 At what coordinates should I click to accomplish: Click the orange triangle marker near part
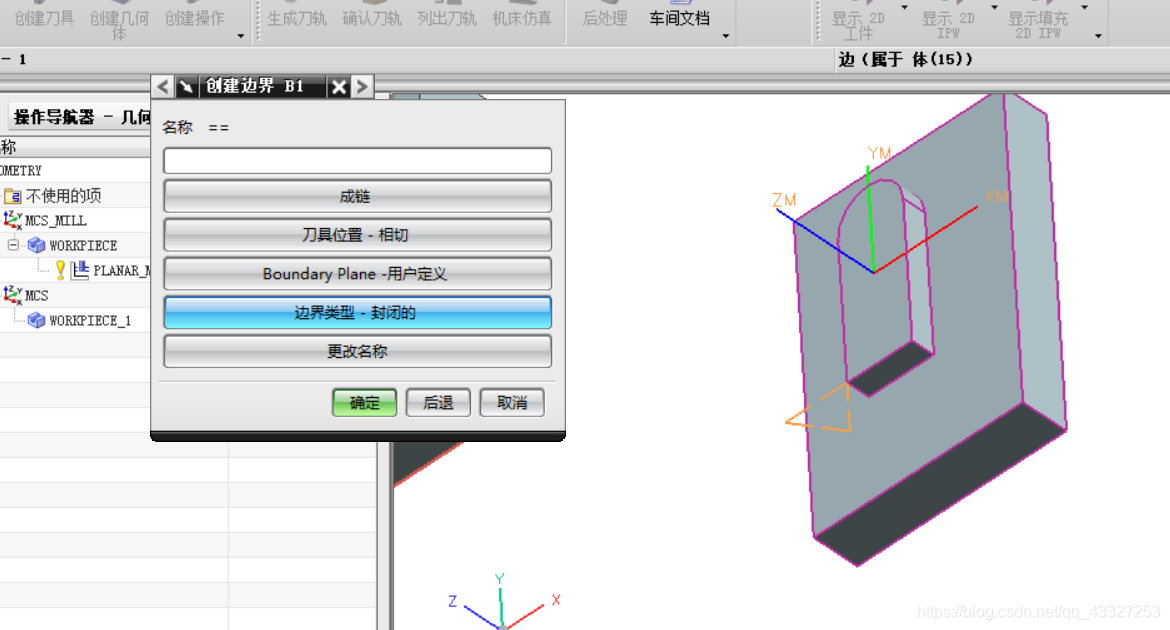(821, 408)
